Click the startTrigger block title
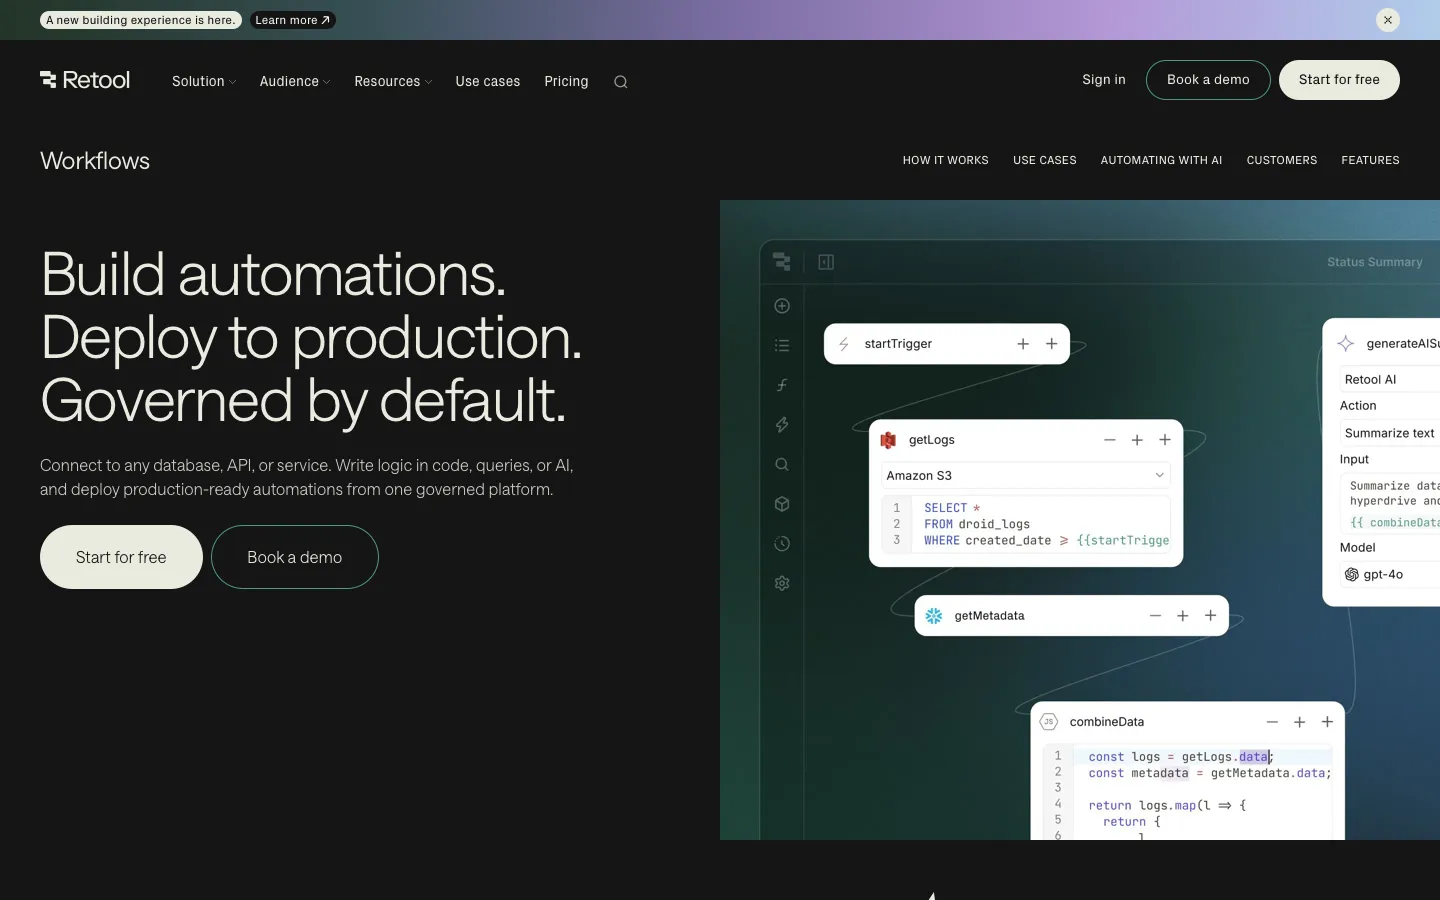 coord(898,344)
